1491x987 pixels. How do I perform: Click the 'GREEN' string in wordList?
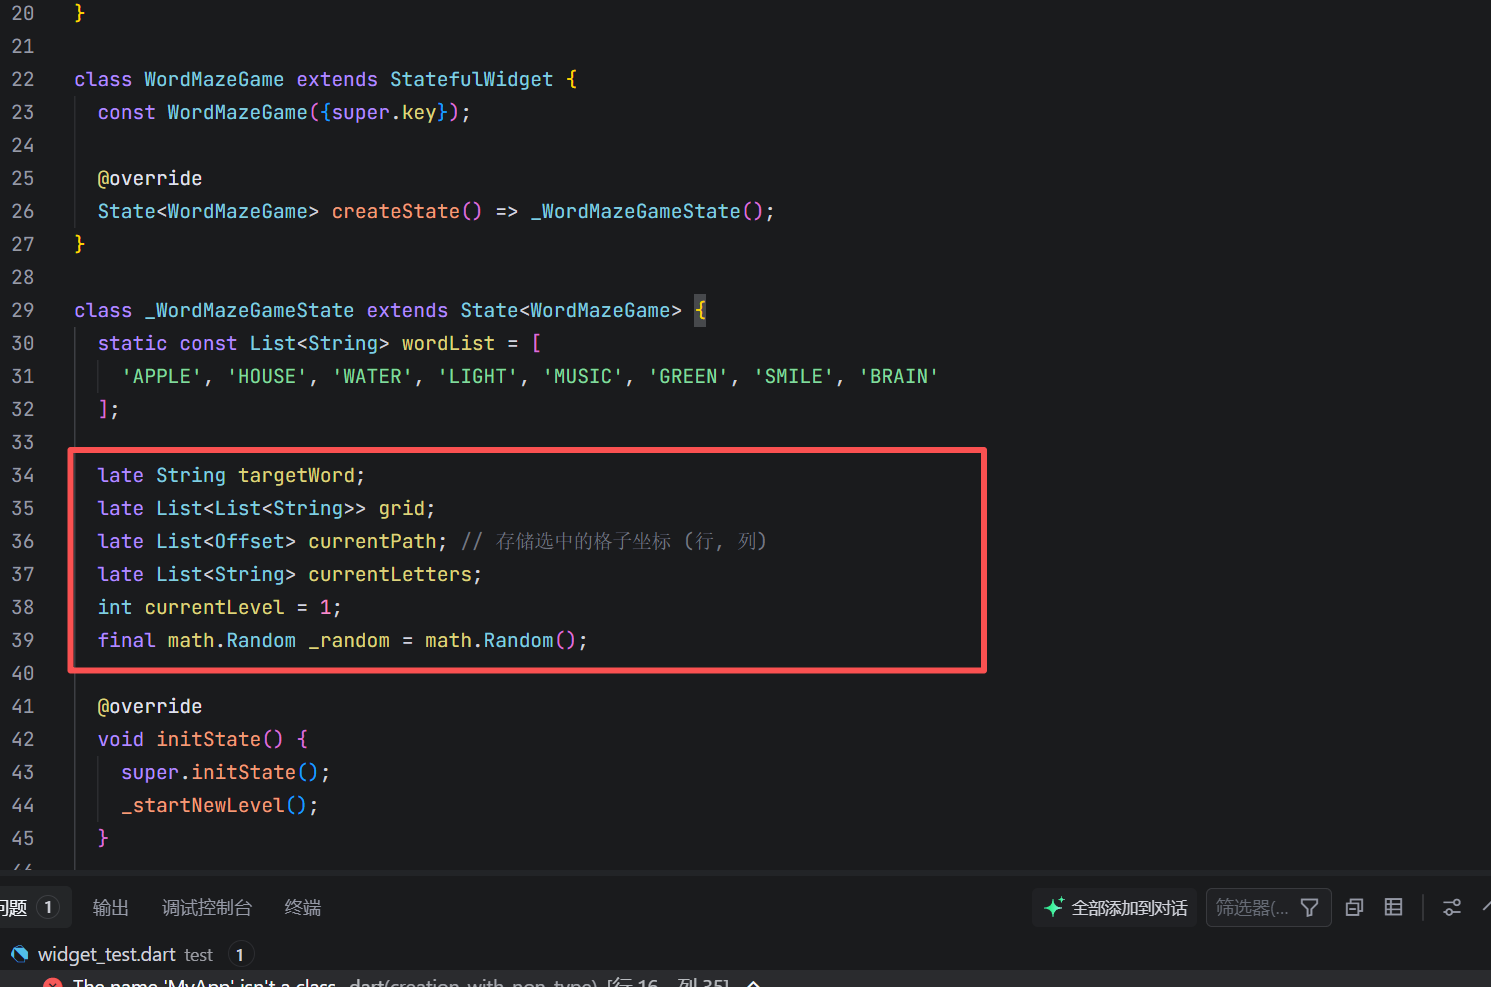point(688,376)
